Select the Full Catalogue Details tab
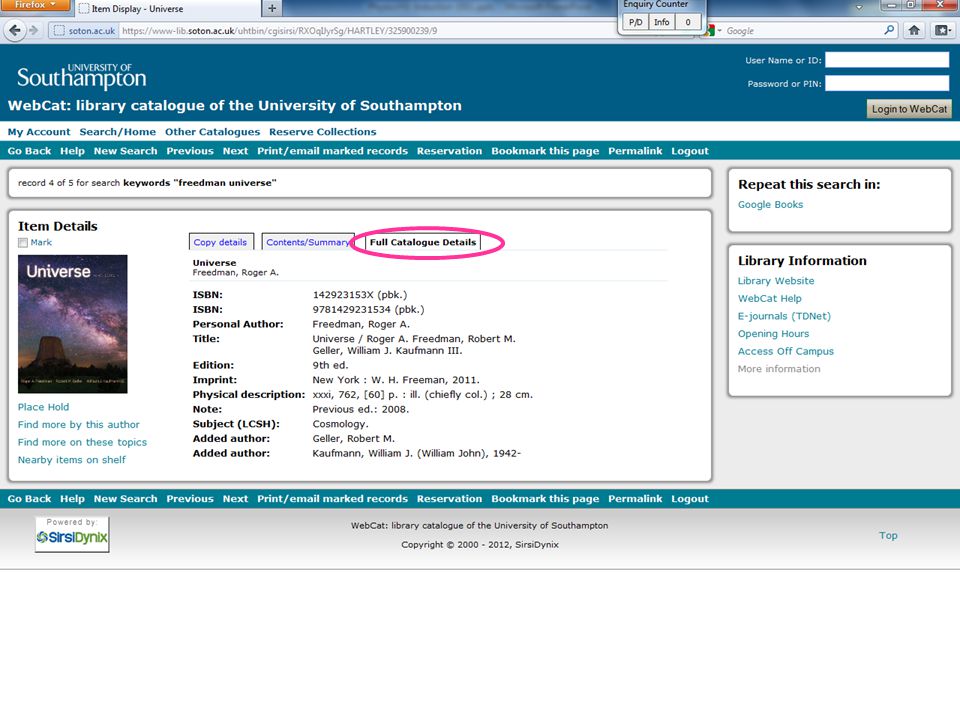 coord(422,242)
